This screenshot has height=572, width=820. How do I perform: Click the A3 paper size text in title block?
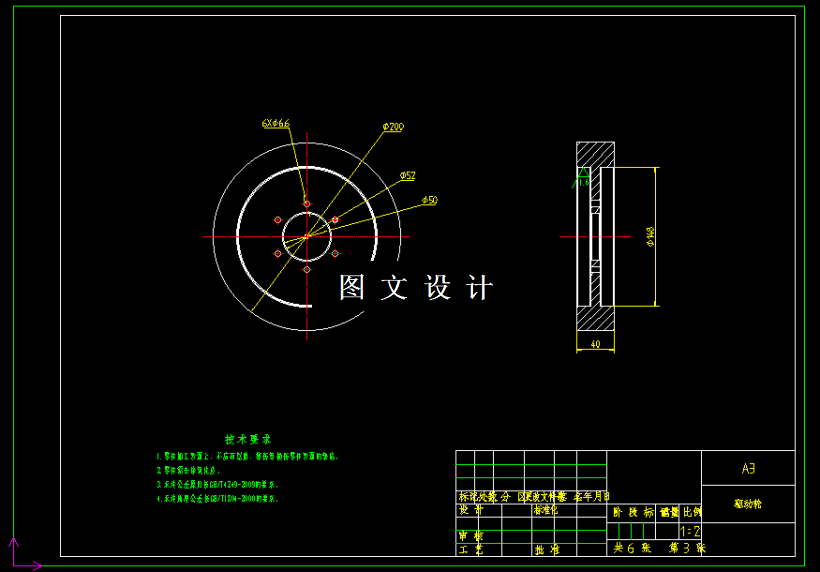point(748,468)
